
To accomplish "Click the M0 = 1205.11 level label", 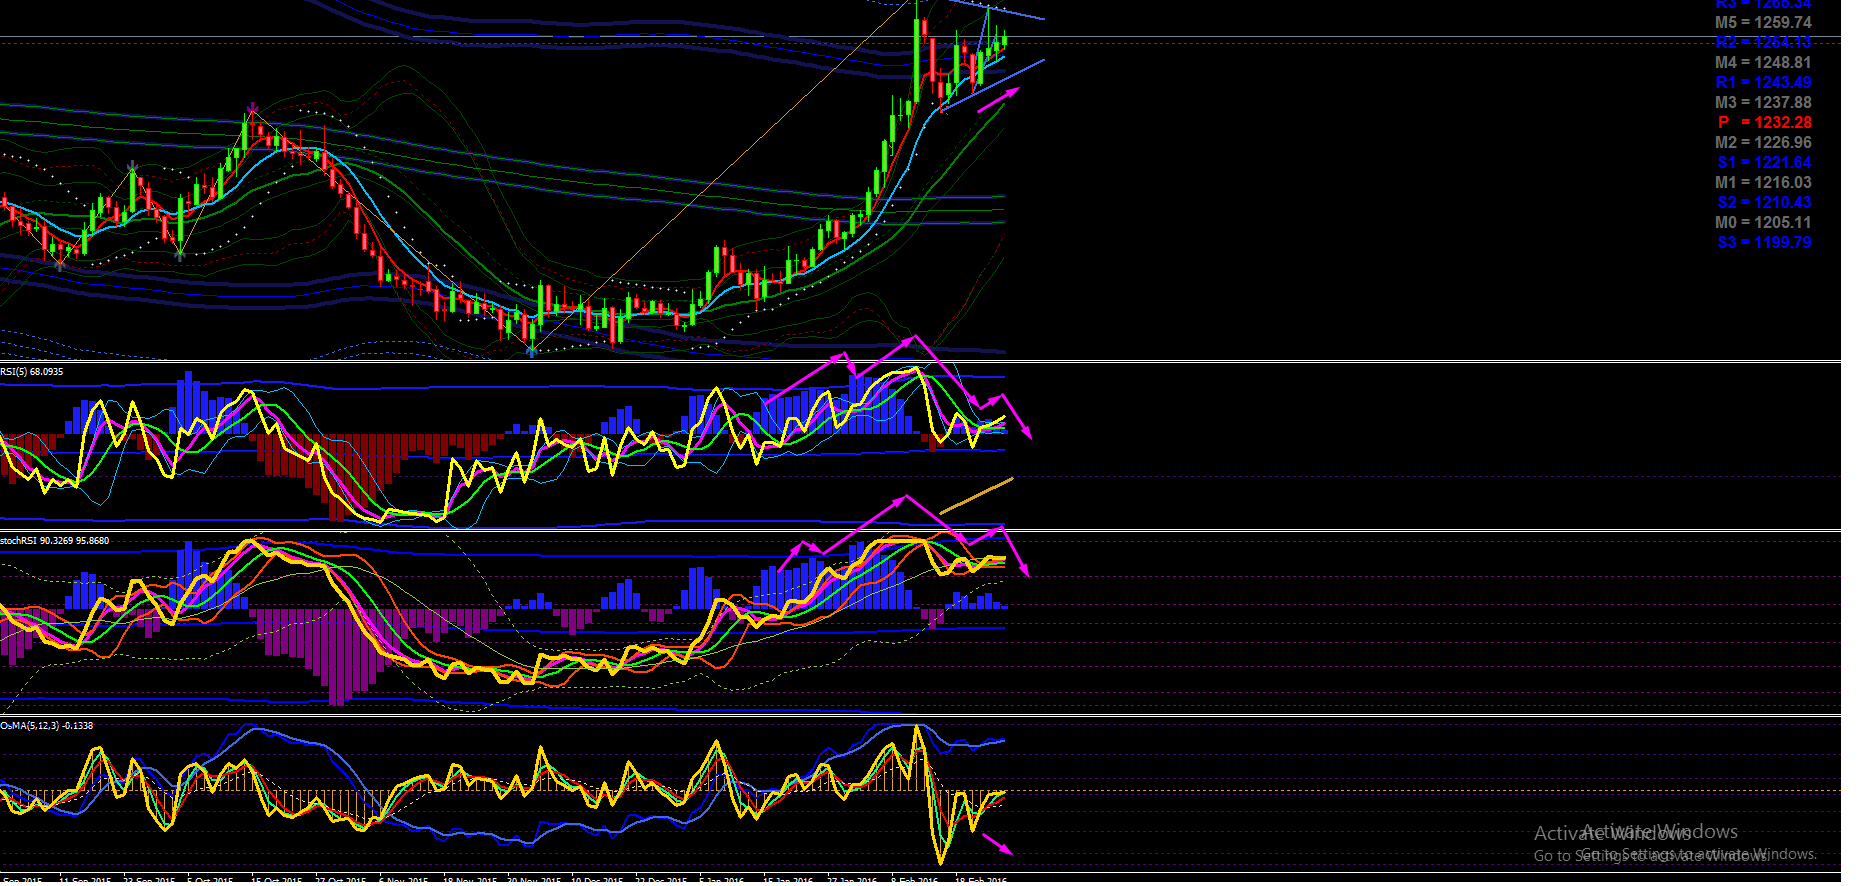I will (x=1763, y=222).
